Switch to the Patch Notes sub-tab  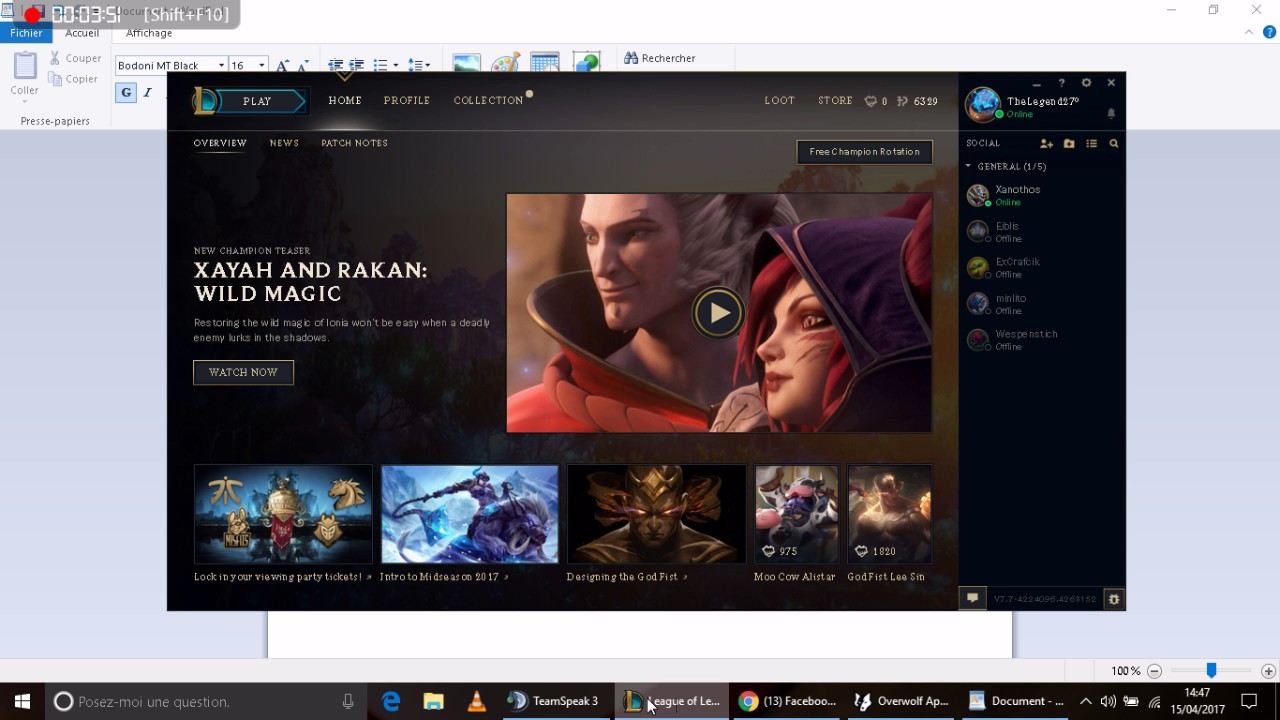click(354, 143)
